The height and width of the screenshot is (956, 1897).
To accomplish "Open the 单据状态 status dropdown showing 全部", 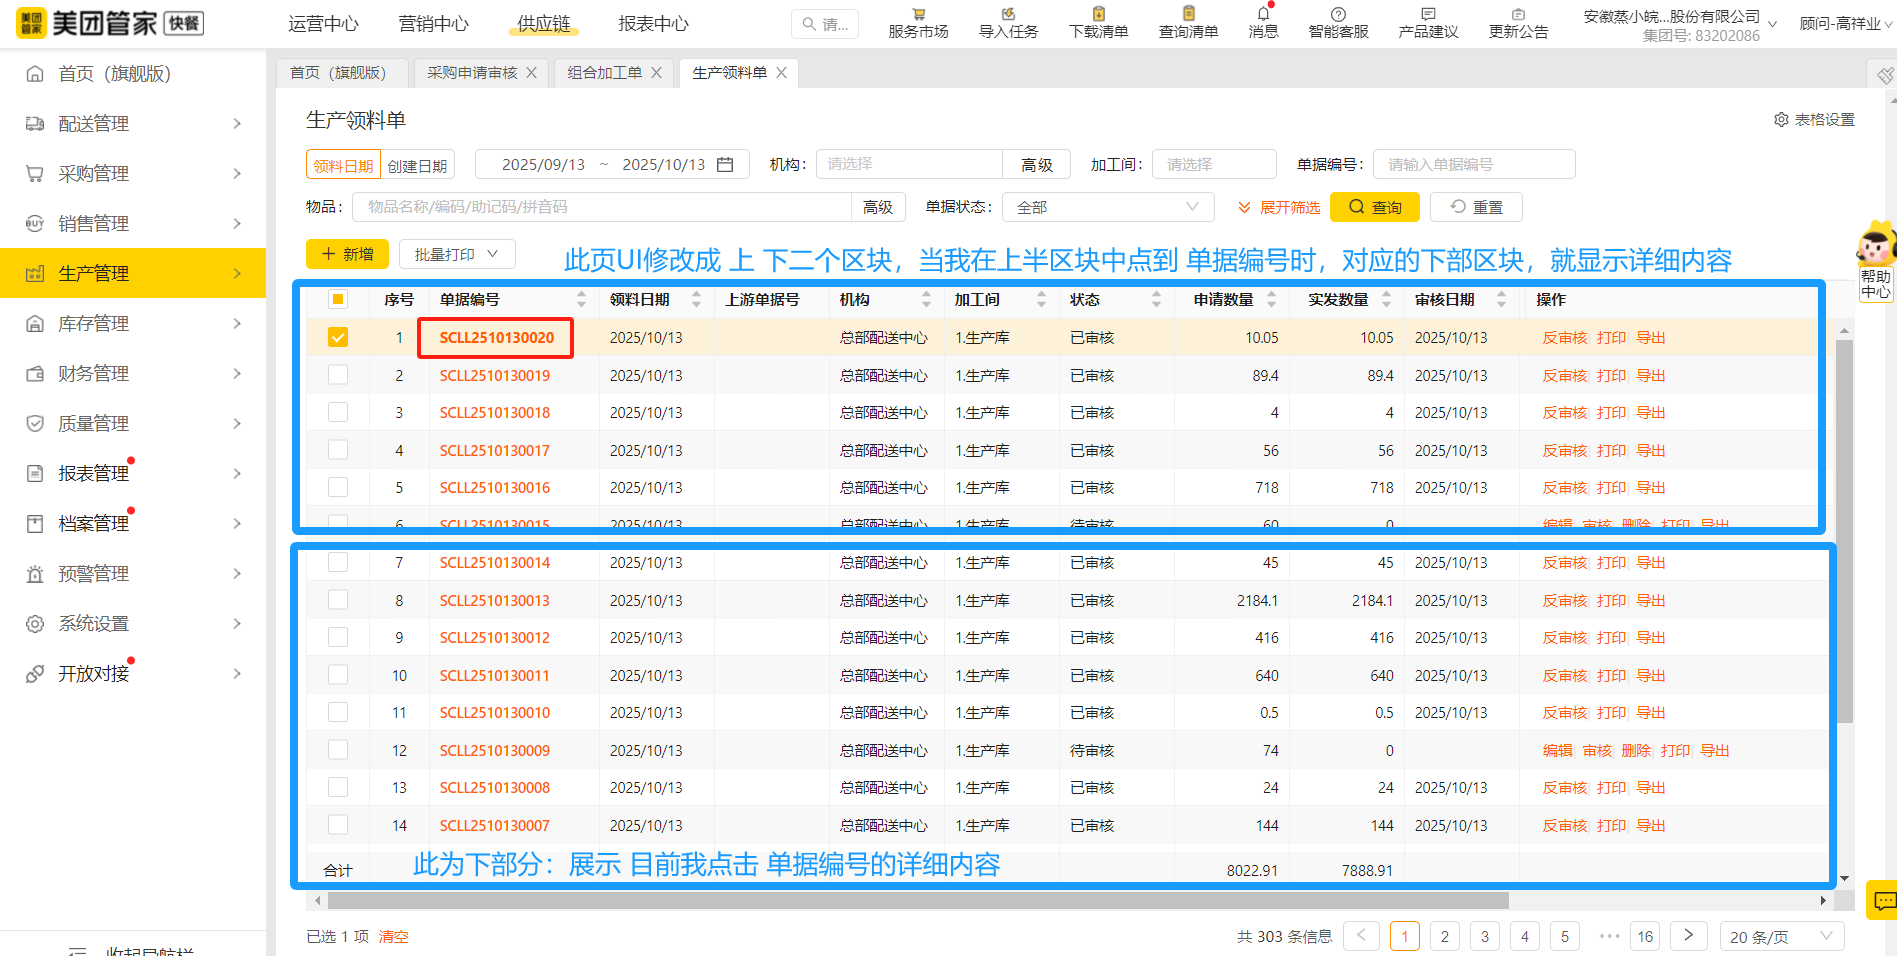I will 1107,207.
